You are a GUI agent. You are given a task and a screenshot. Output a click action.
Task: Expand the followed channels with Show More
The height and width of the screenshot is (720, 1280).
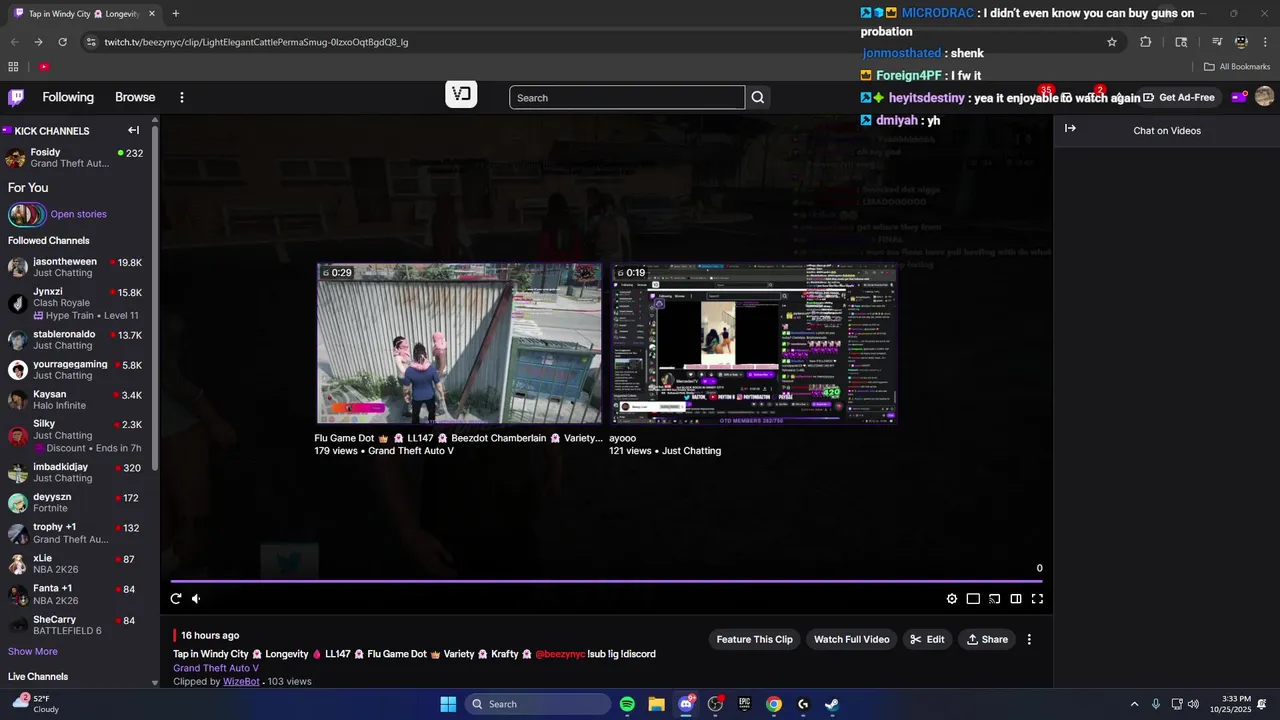33,651
